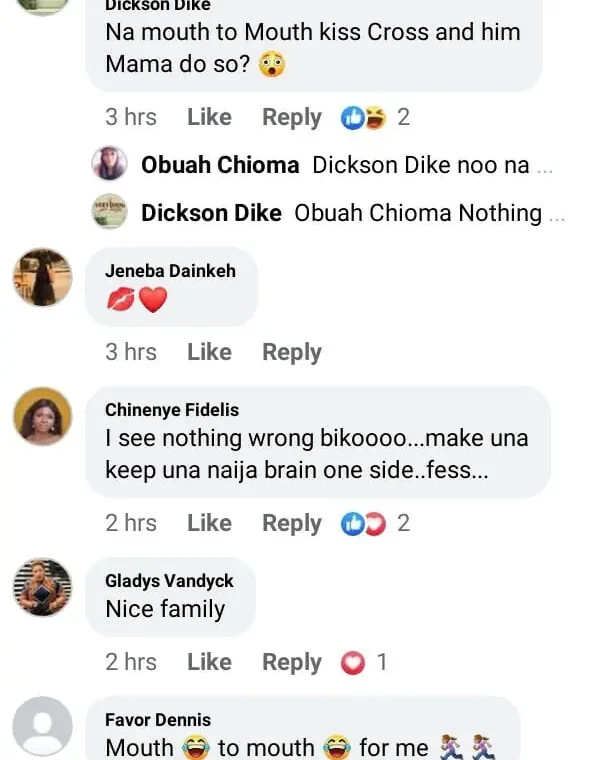Tap Obuah Chioma's small reply avatar
This screenshot has width=600, height=760.
109,164
